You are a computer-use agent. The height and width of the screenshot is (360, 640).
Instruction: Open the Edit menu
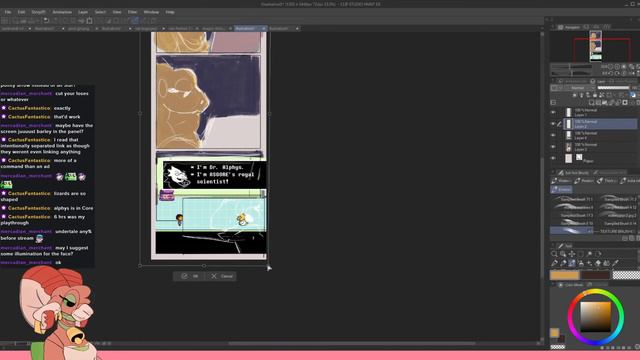tap(21, 12)
